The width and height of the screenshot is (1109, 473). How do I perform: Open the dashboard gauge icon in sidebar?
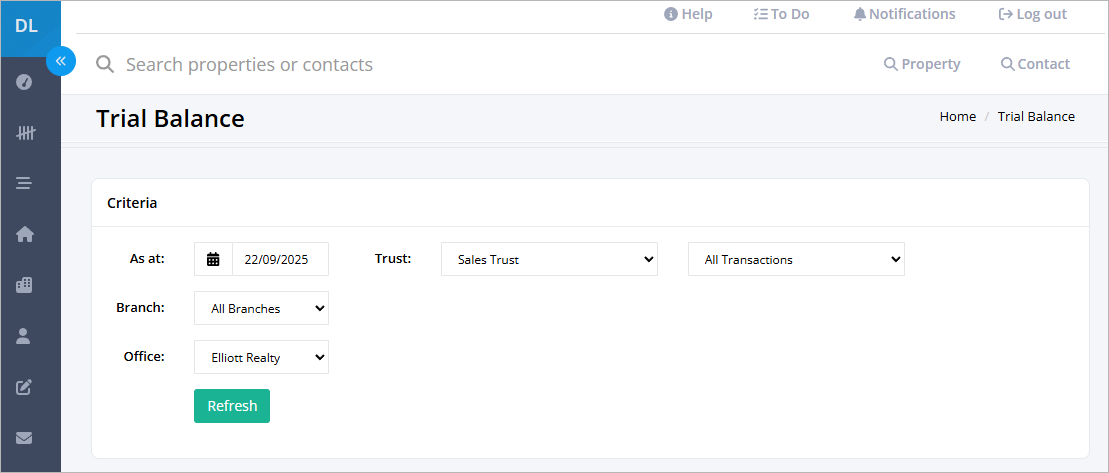click(24, 83)
